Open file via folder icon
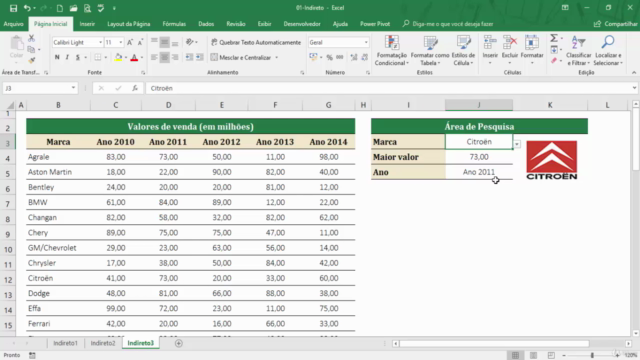The height and width of the screenshot is (360, 640). [73, 8]
